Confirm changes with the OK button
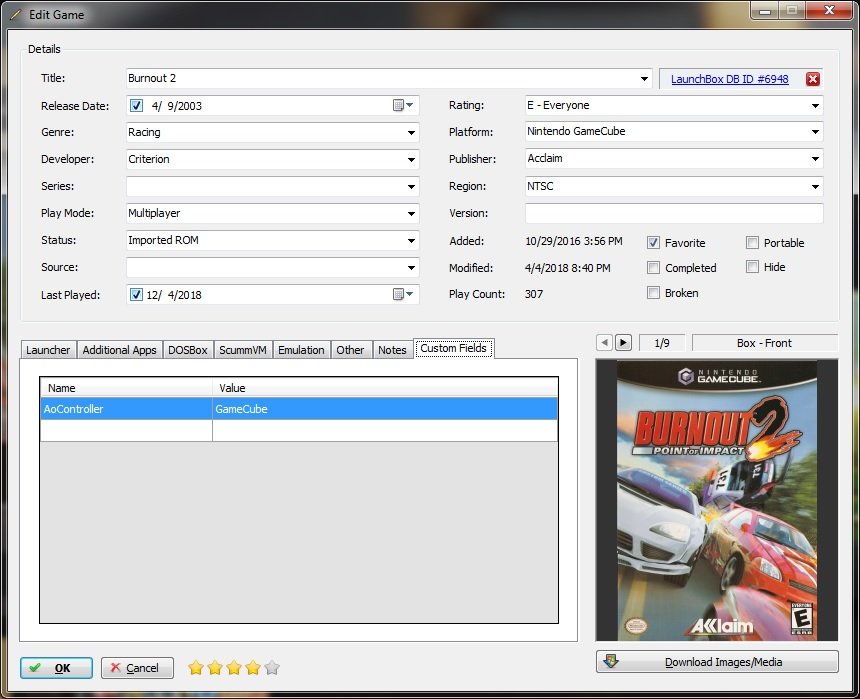 56,668
